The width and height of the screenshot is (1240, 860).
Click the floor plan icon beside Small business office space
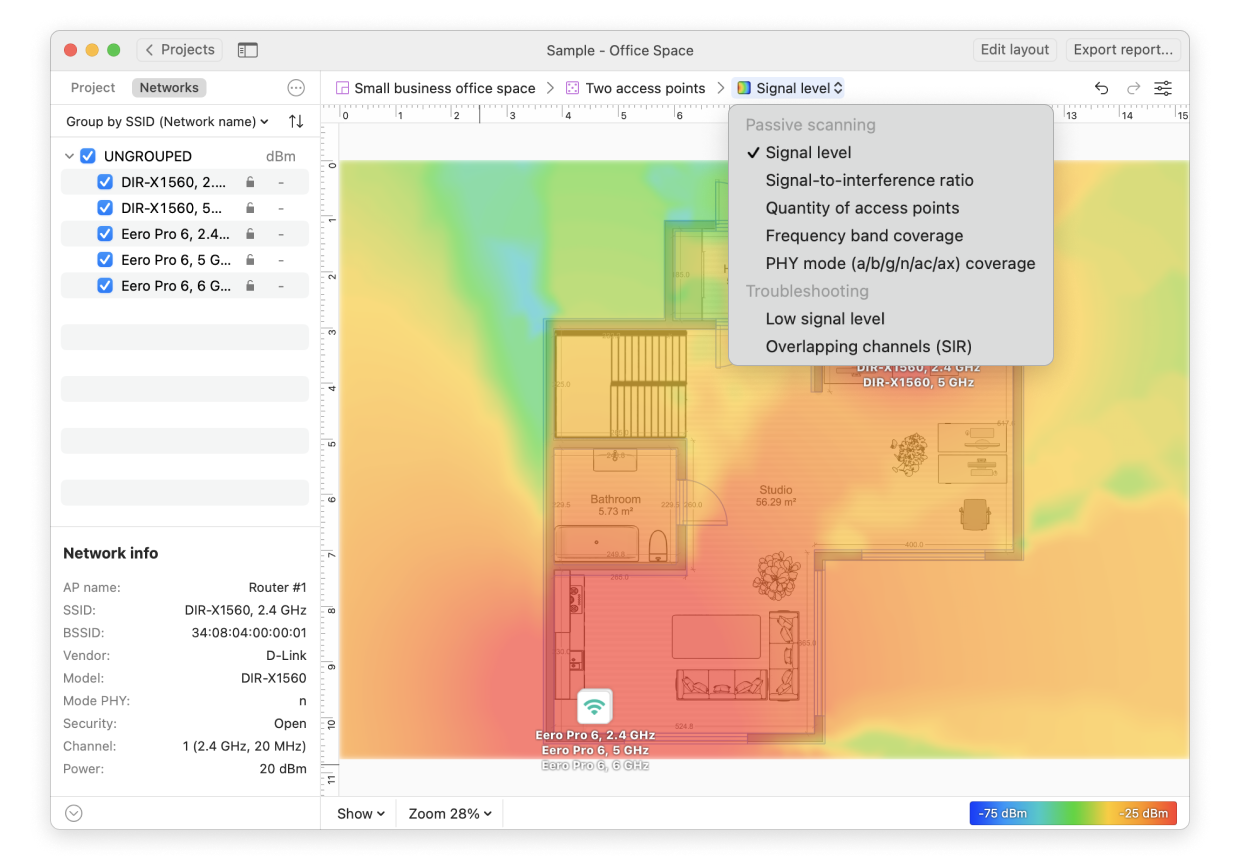point(342,88)
